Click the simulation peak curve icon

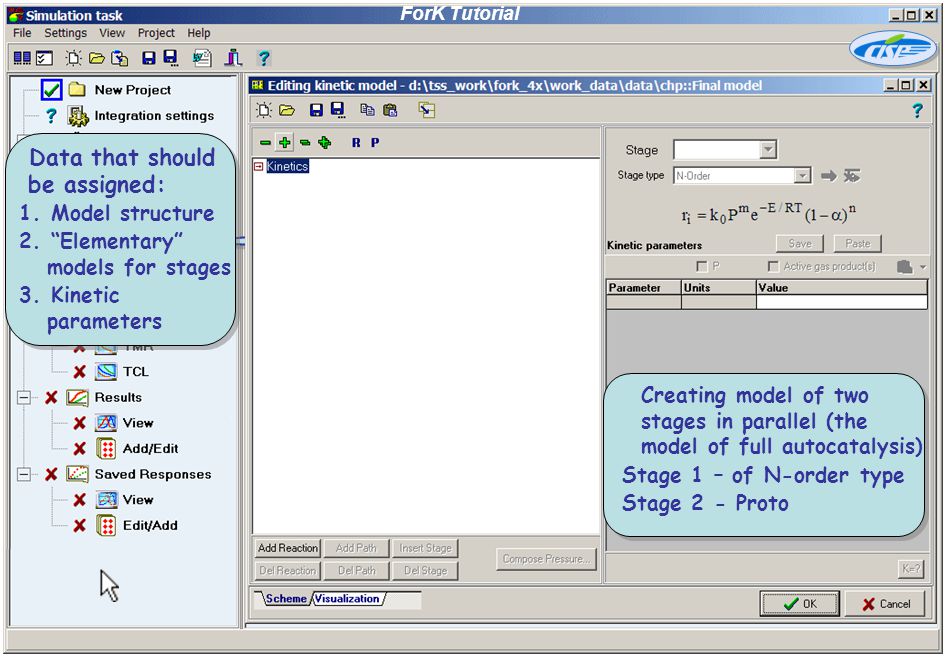click(233, 58)
